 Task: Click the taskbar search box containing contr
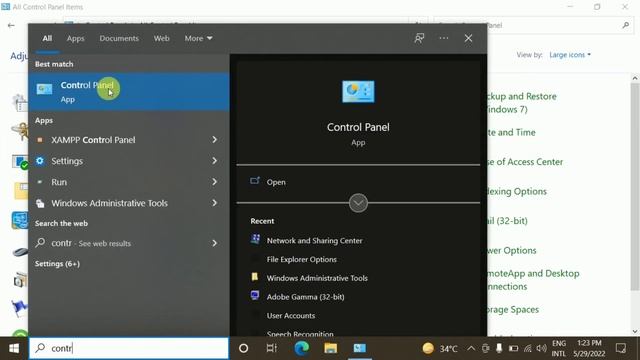point(129,348)
